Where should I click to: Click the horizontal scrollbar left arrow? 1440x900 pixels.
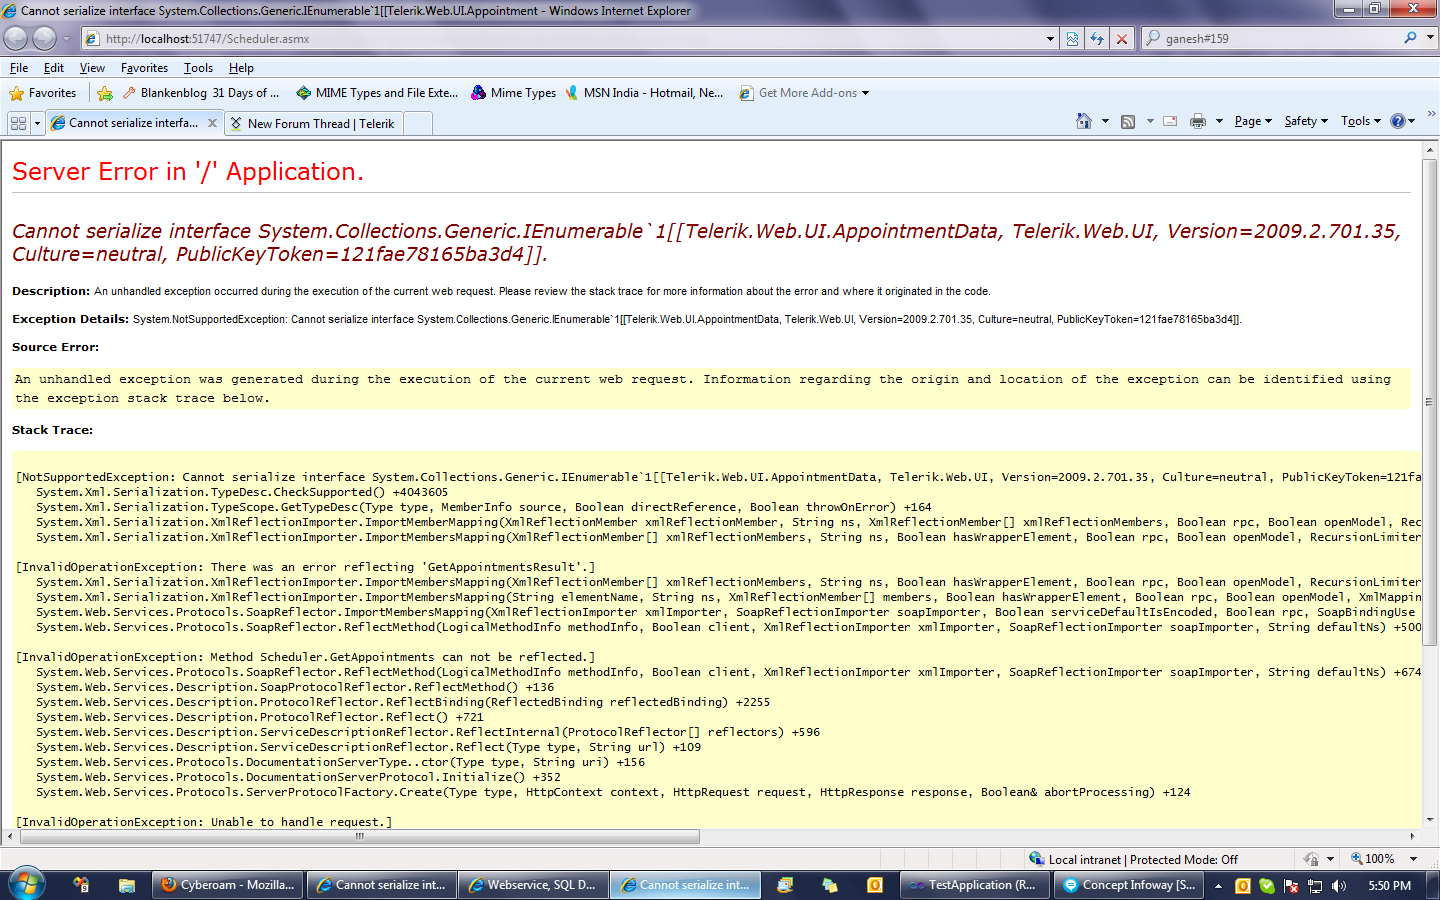tap(10, 836)
